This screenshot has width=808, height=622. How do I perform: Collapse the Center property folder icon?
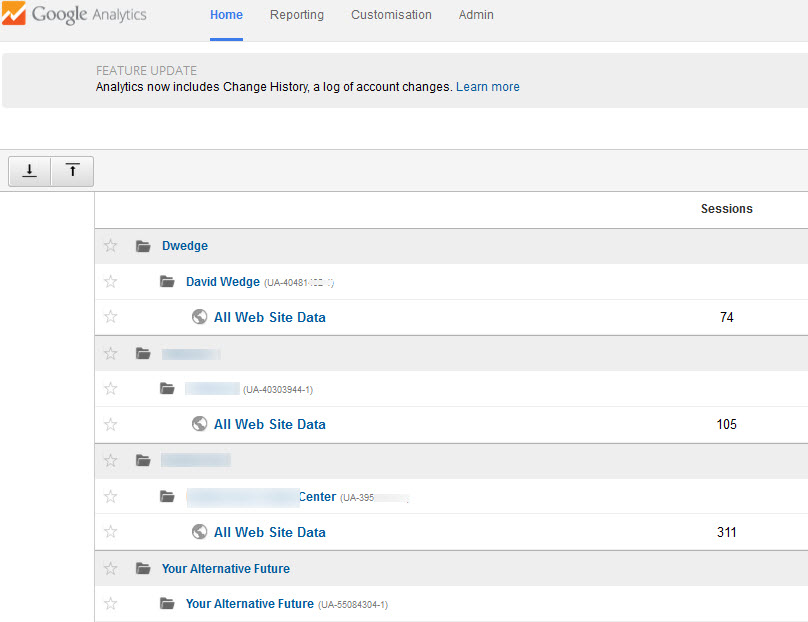pos(167,496)
